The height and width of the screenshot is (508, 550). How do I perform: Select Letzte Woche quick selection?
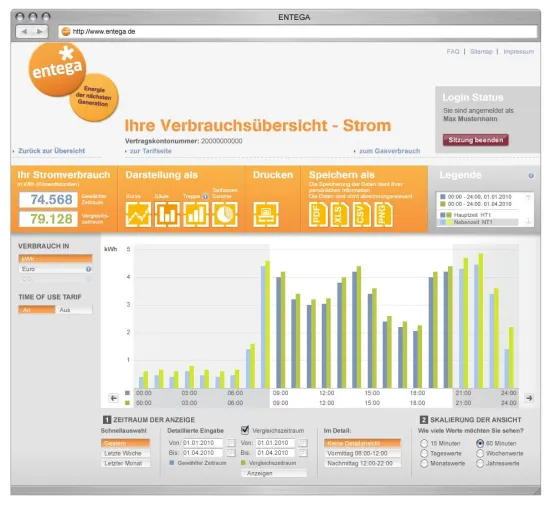click(125, 453)
